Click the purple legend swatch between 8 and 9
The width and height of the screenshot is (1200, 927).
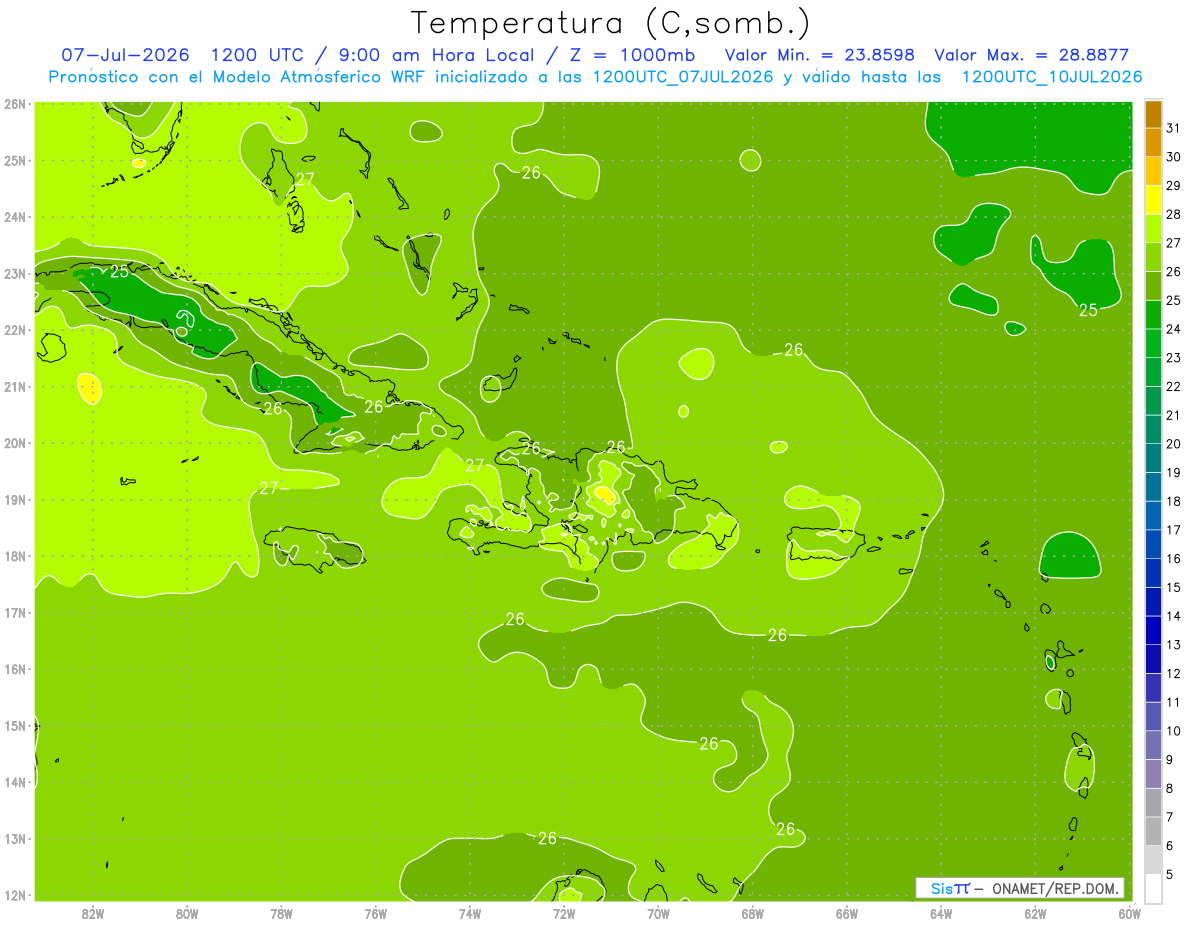point(1153,774)
